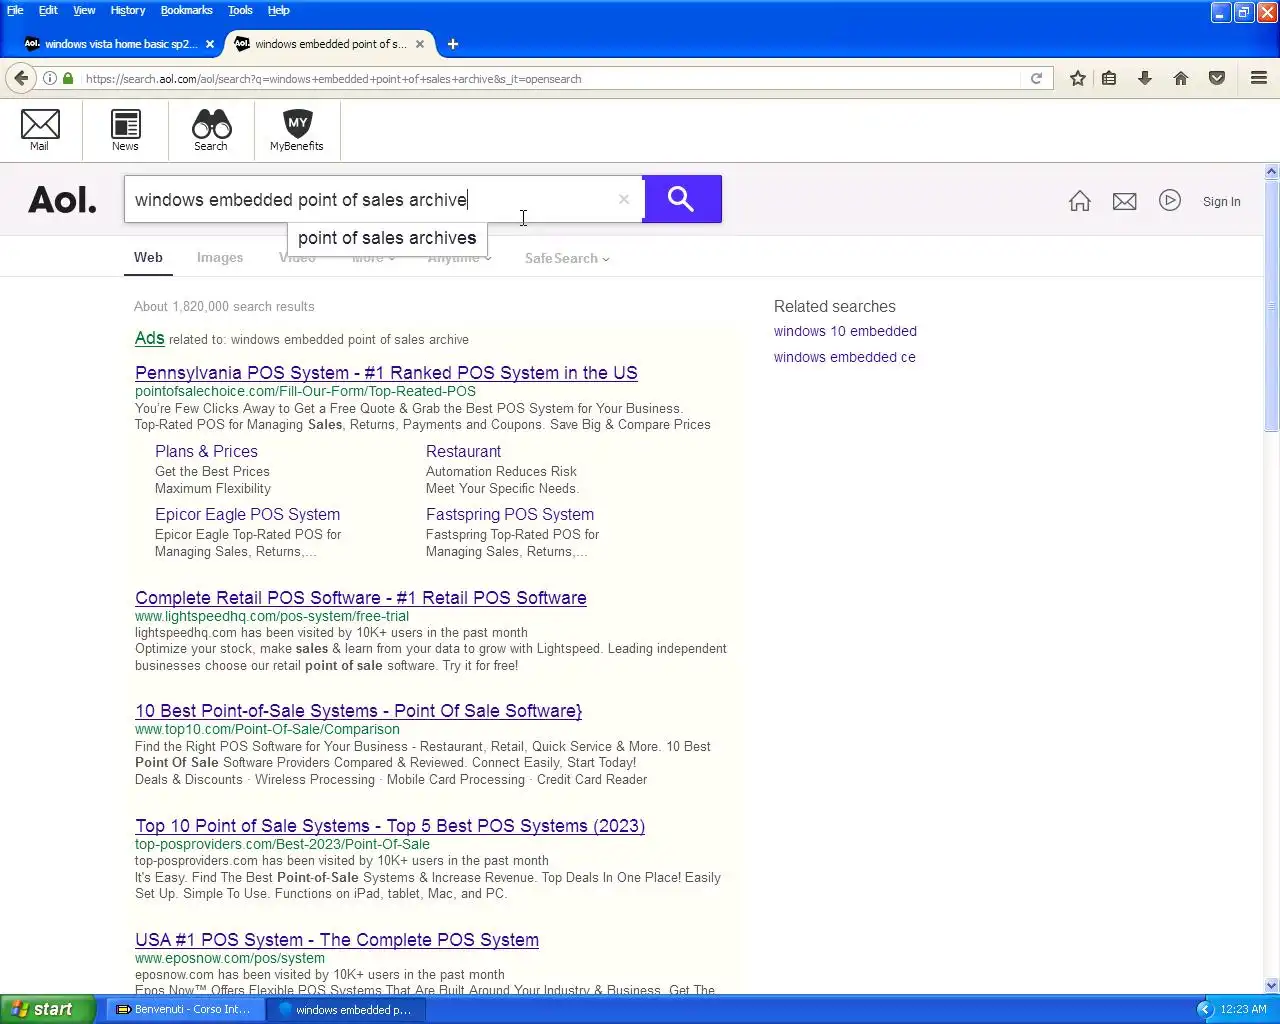
Task: Select the Images results tab
Action: click(220, 257)
